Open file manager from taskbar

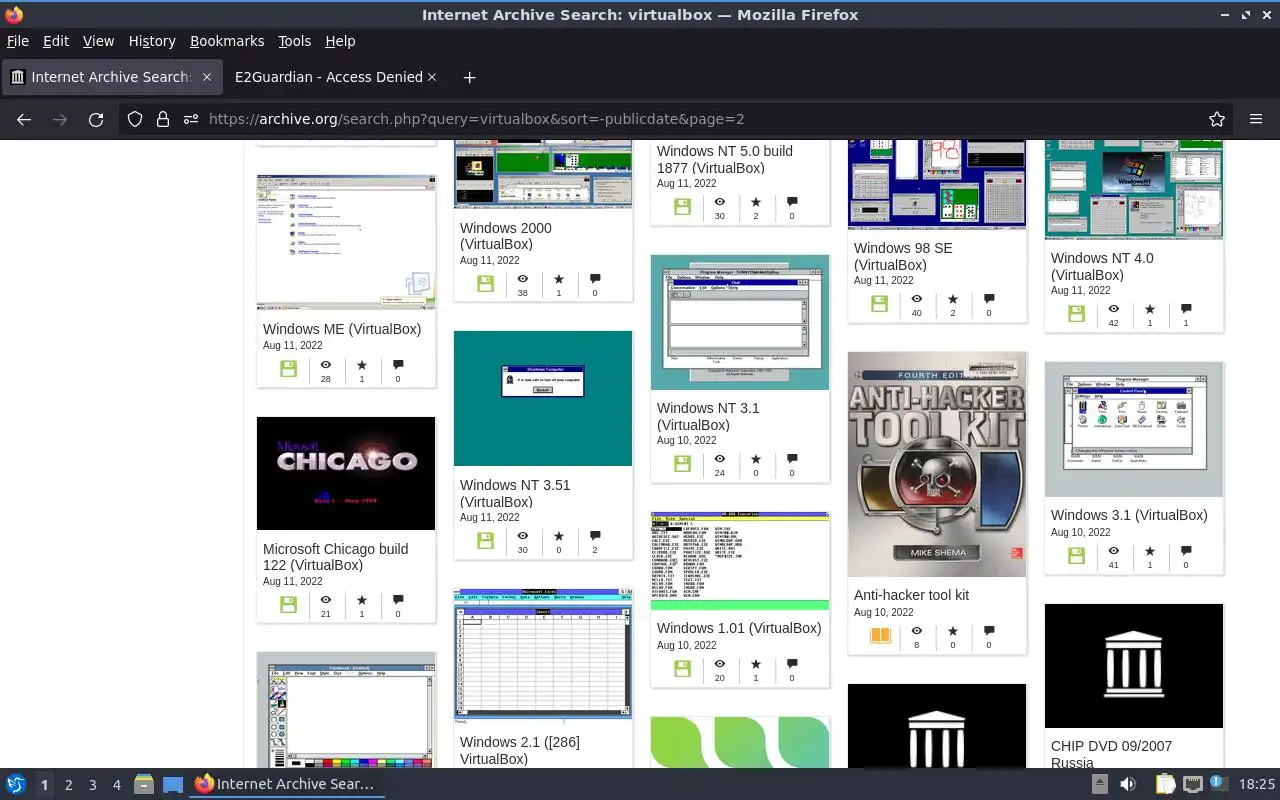144,784
